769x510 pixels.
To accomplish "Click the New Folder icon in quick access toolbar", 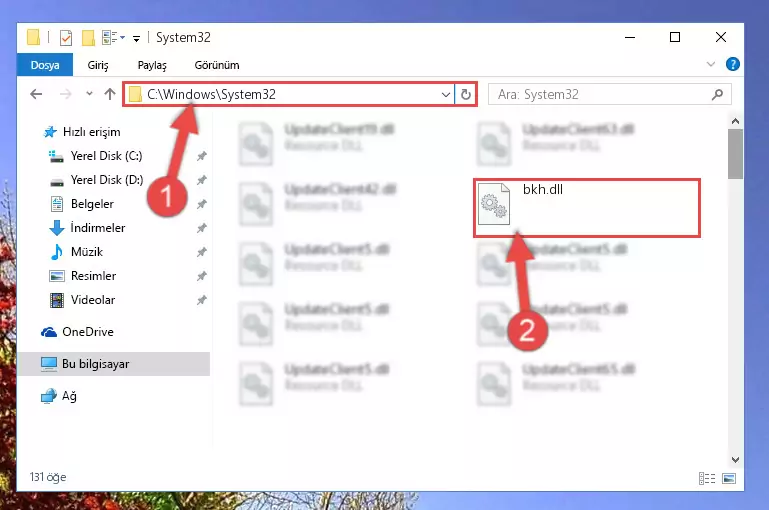I will tap(88, 38).
